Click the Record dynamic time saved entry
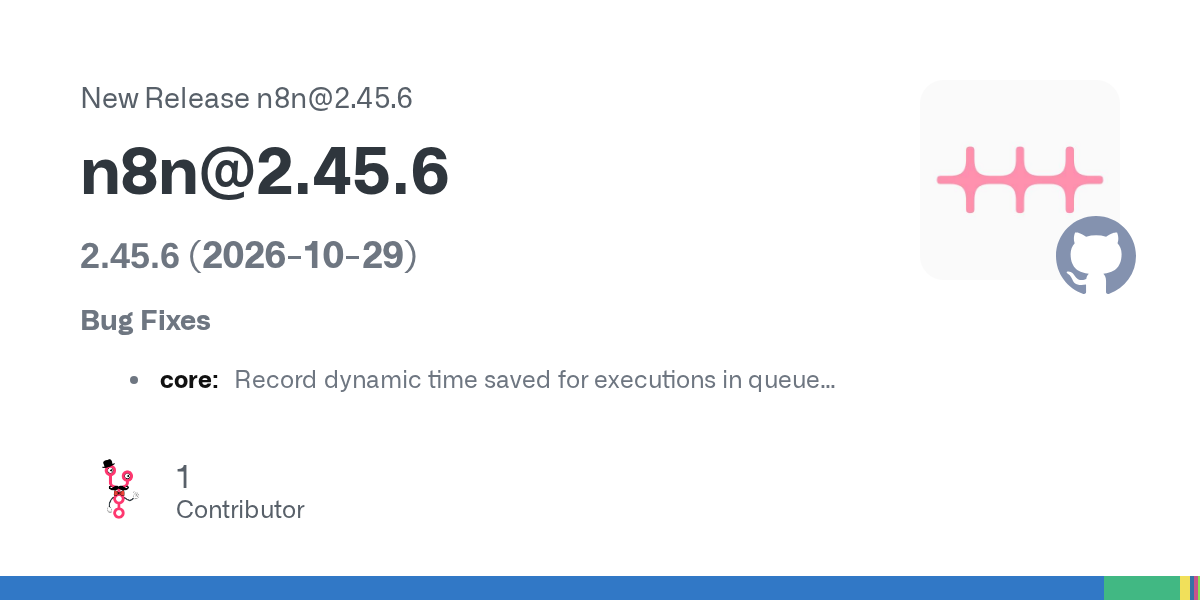Viewport: 1200px width, 600px height. (x=535, y=380)
